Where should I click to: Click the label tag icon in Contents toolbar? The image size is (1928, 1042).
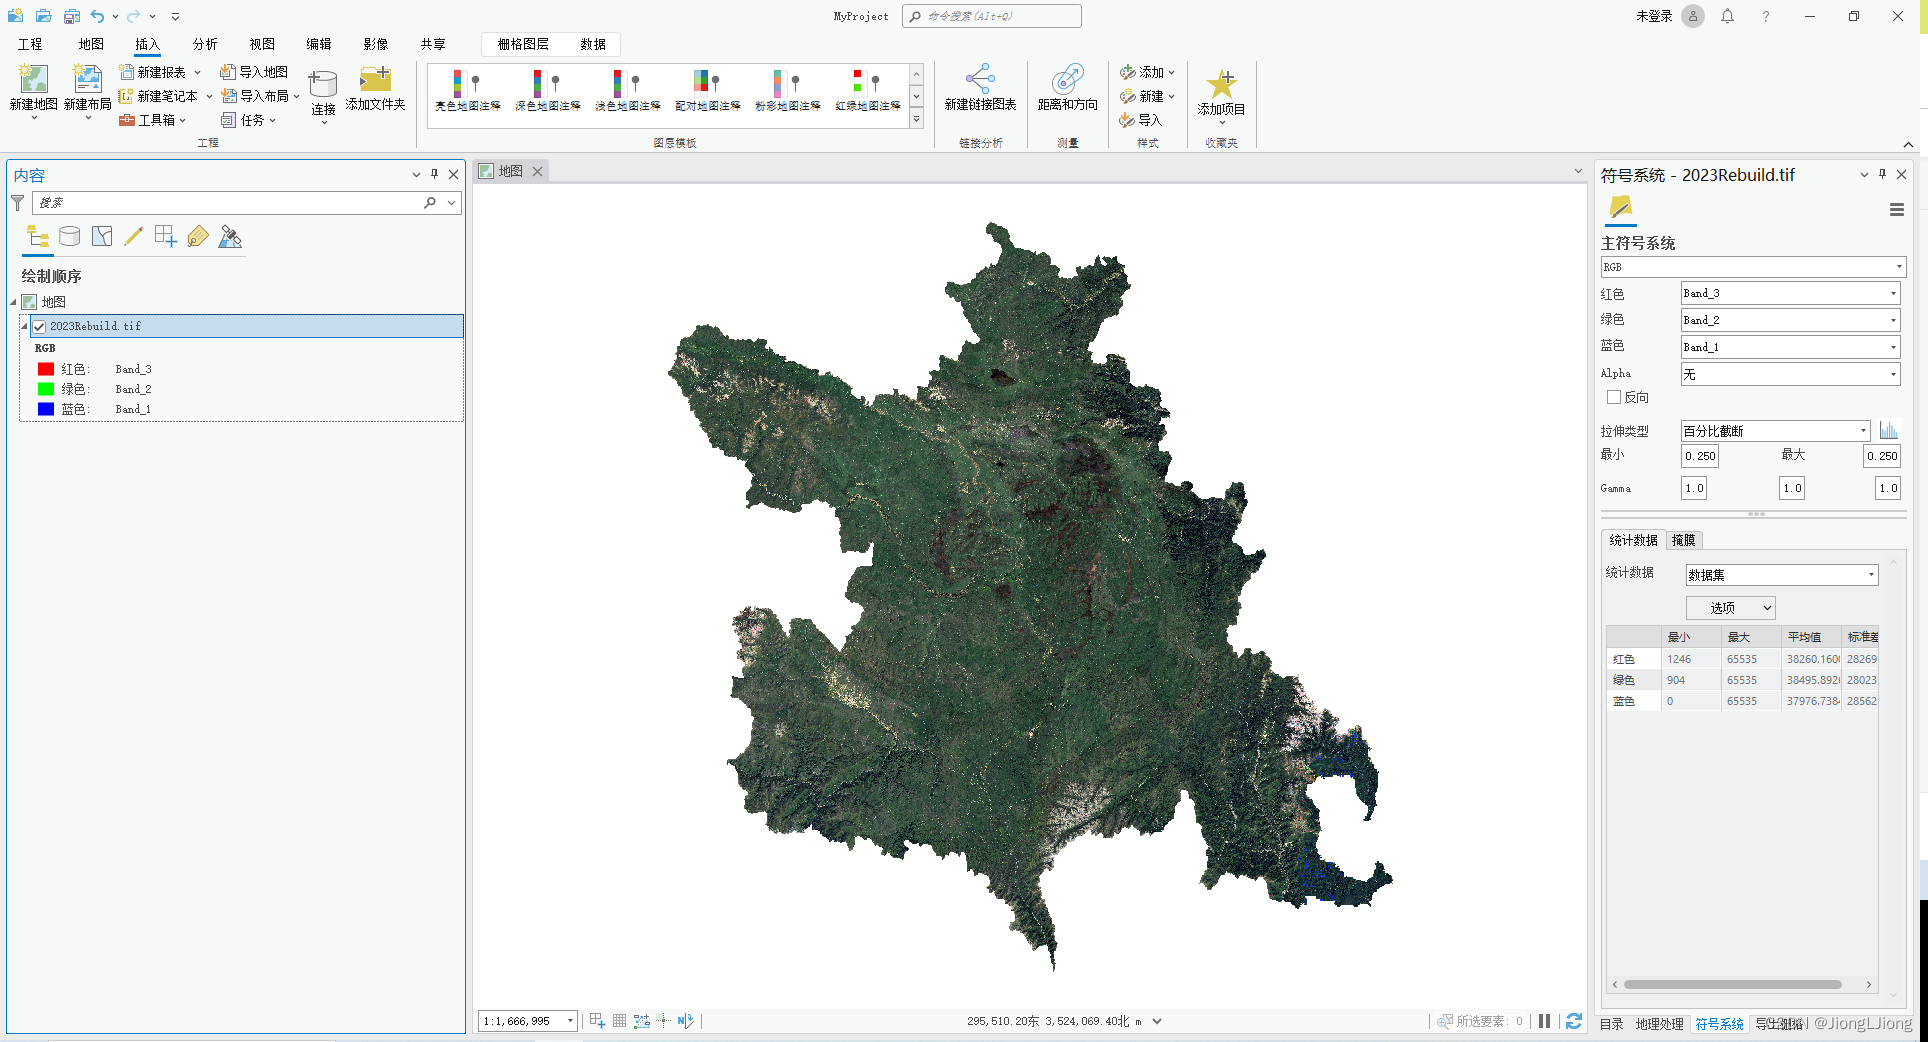coord(198,236)
